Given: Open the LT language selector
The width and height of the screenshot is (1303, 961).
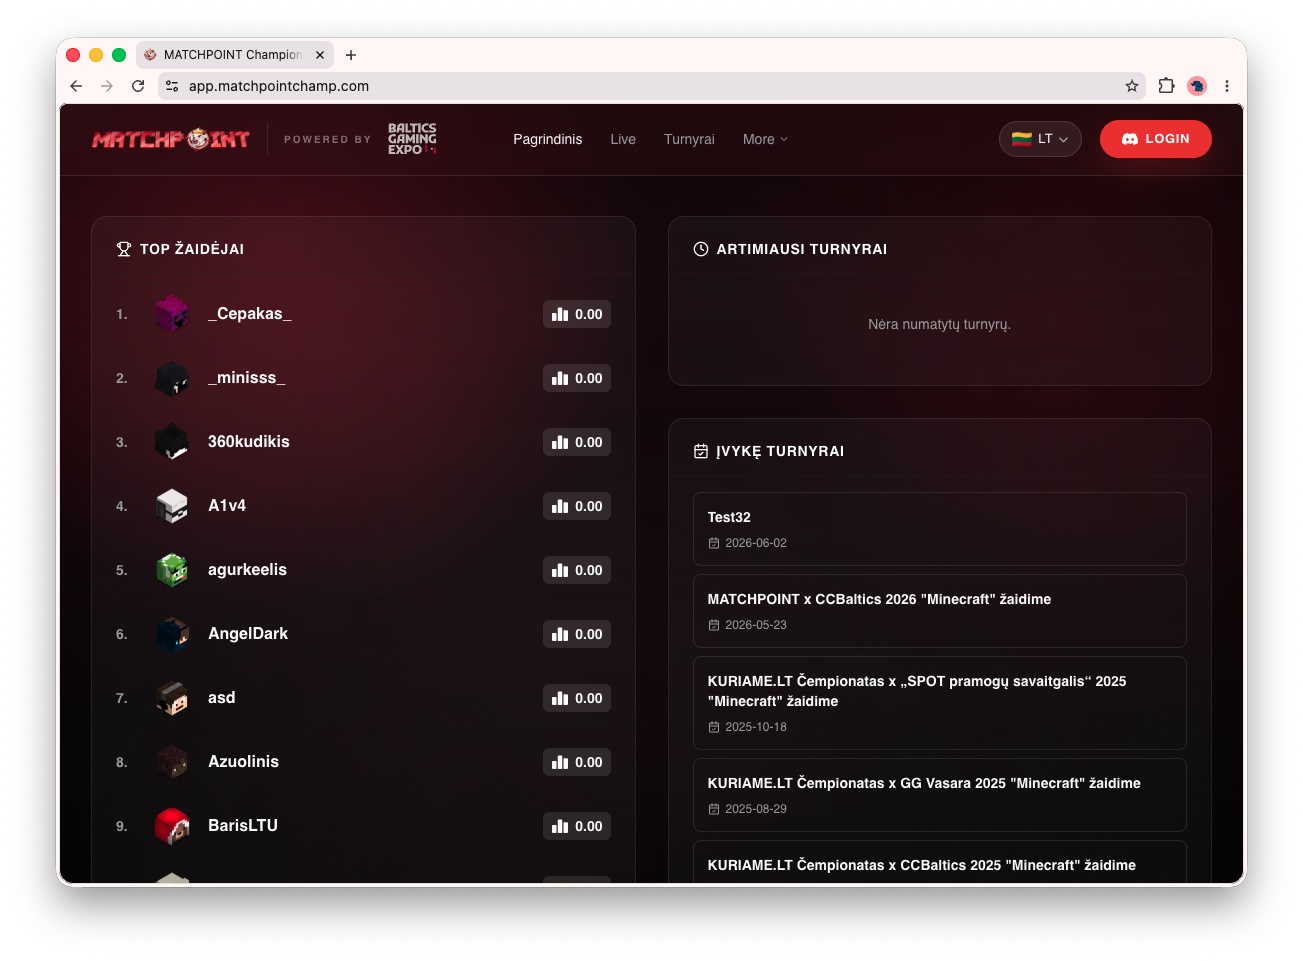Looking at the screenshot, I should click(x=1040, y=139).
